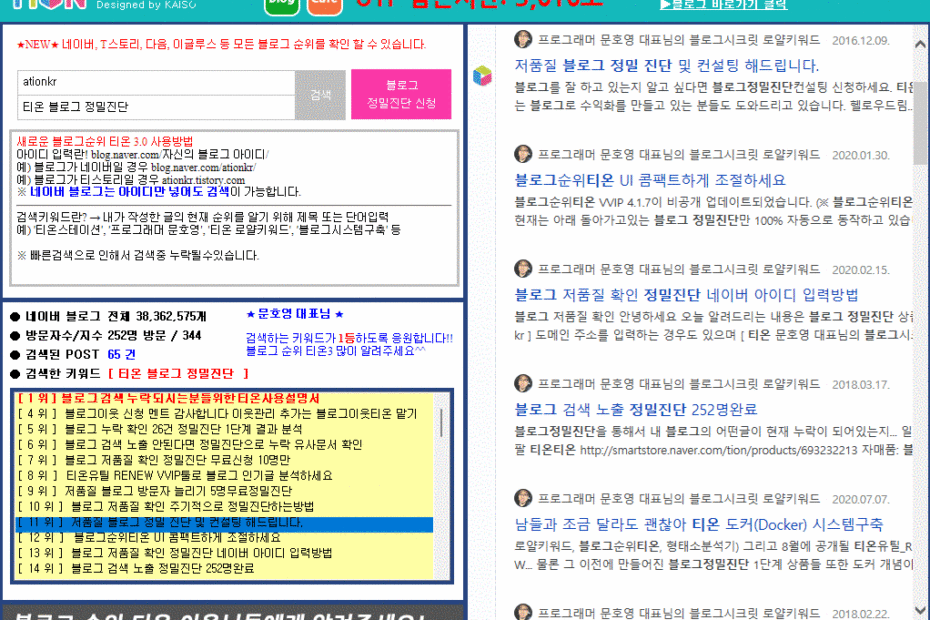Click the author avatar on the 2020.01.30 post

[x=523, y=154]
